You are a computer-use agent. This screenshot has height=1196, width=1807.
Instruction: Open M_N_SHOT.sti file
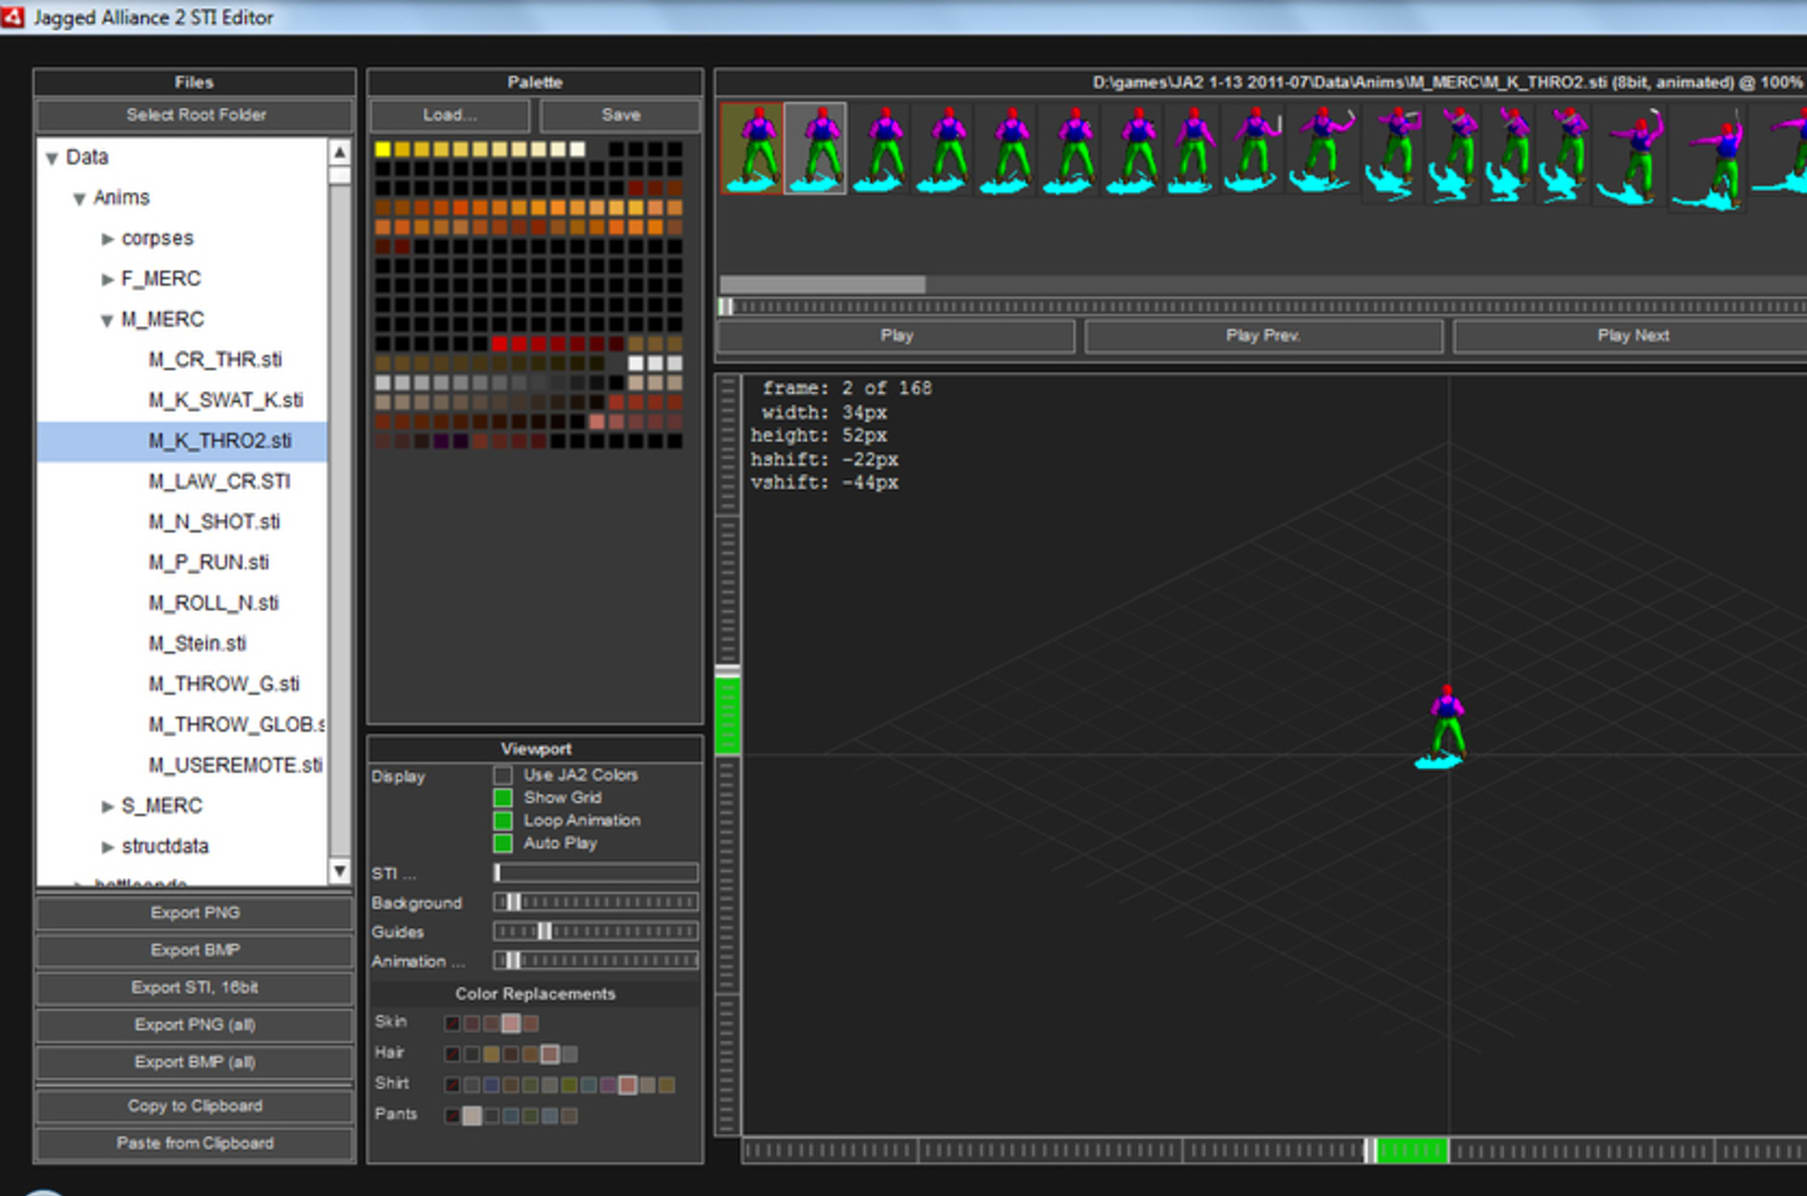[214, 522]
